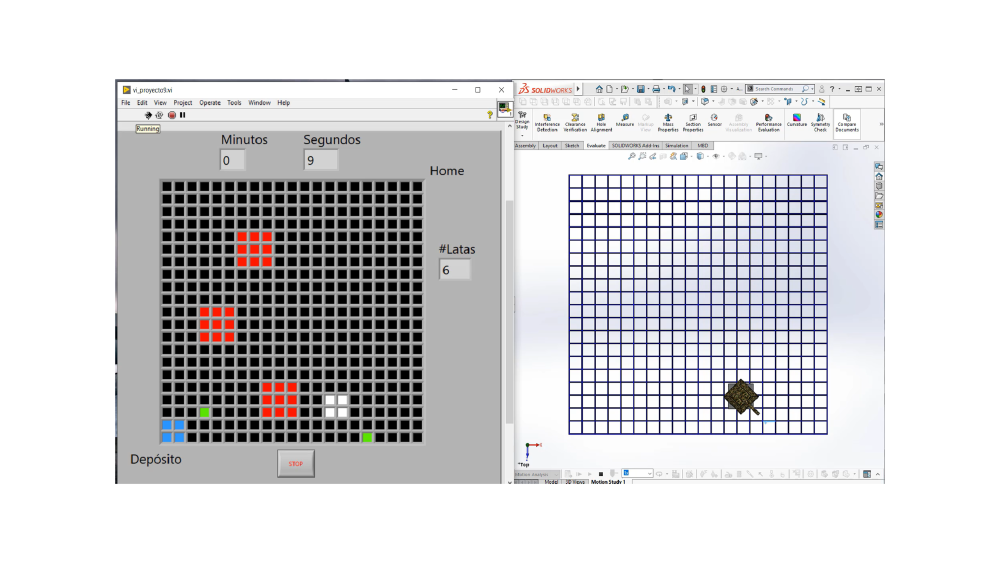This screenshot has width=1000, height=563.
Task: Click the LabVIEW vertical scrollbar thumb
Action: (509, 312)
